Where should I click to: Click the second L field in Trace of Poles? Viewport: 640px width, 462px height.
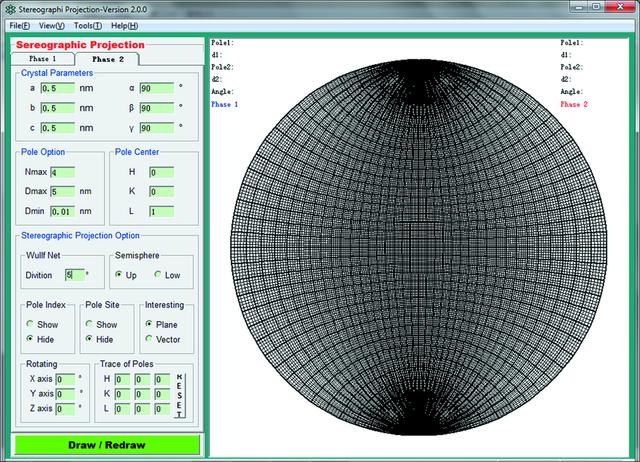[x=142, y=409]
